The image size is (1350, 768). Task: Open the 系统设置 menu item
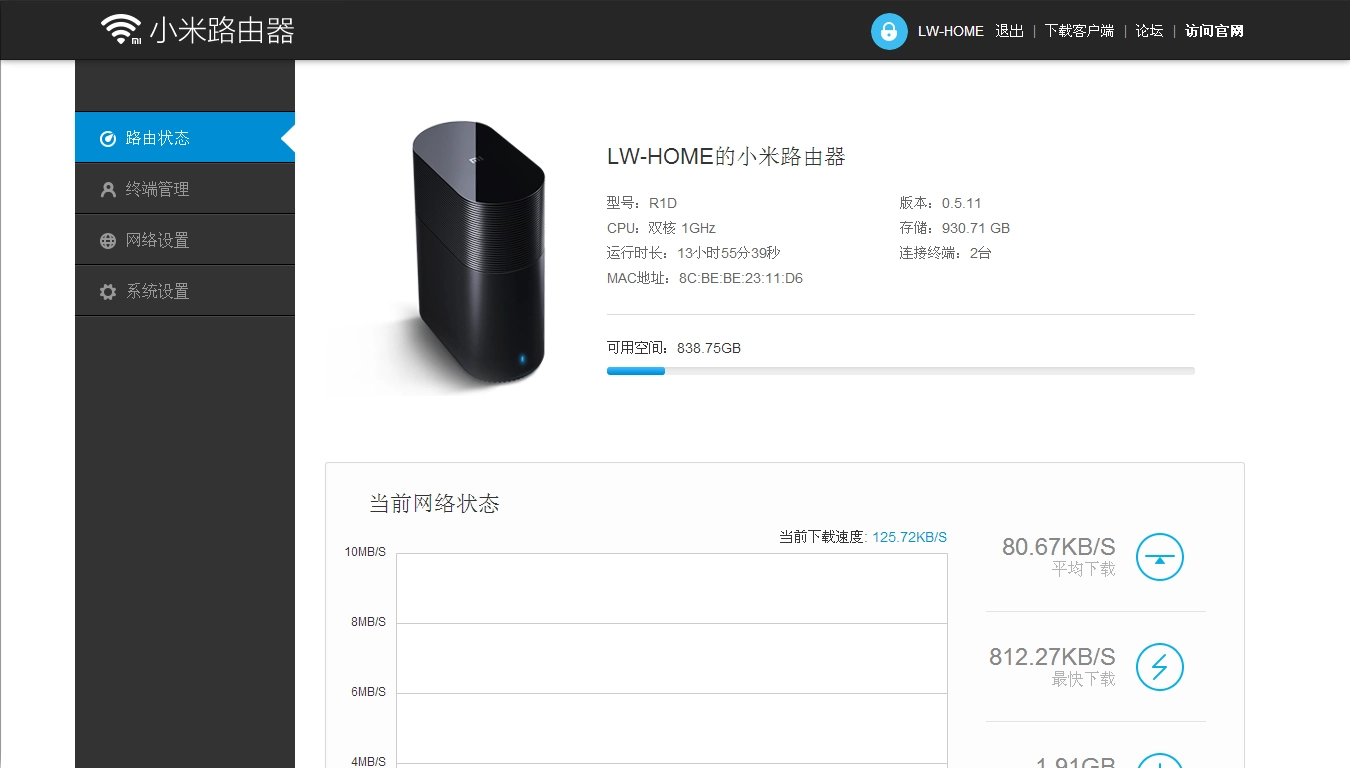(185, 290)
